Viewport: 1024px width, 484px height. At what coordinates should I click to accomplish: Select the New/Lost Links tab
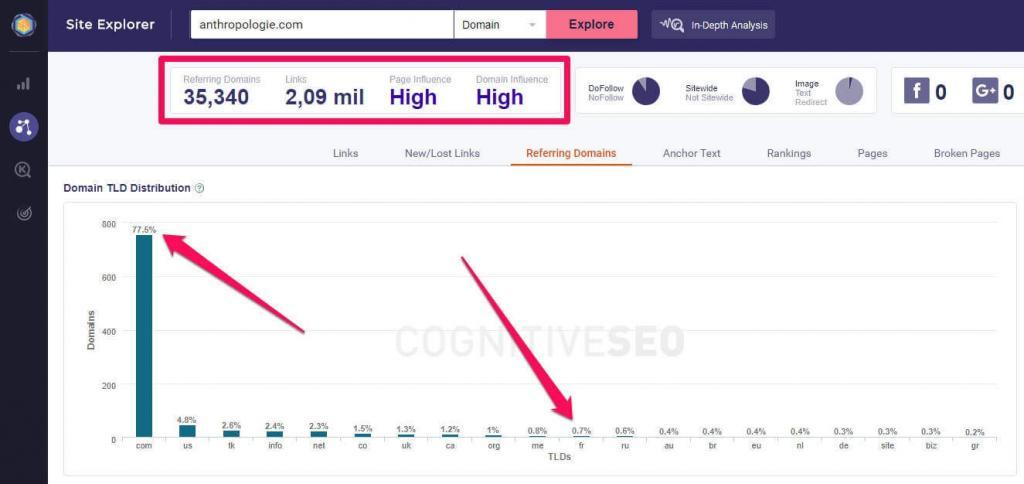pos(442,153)
